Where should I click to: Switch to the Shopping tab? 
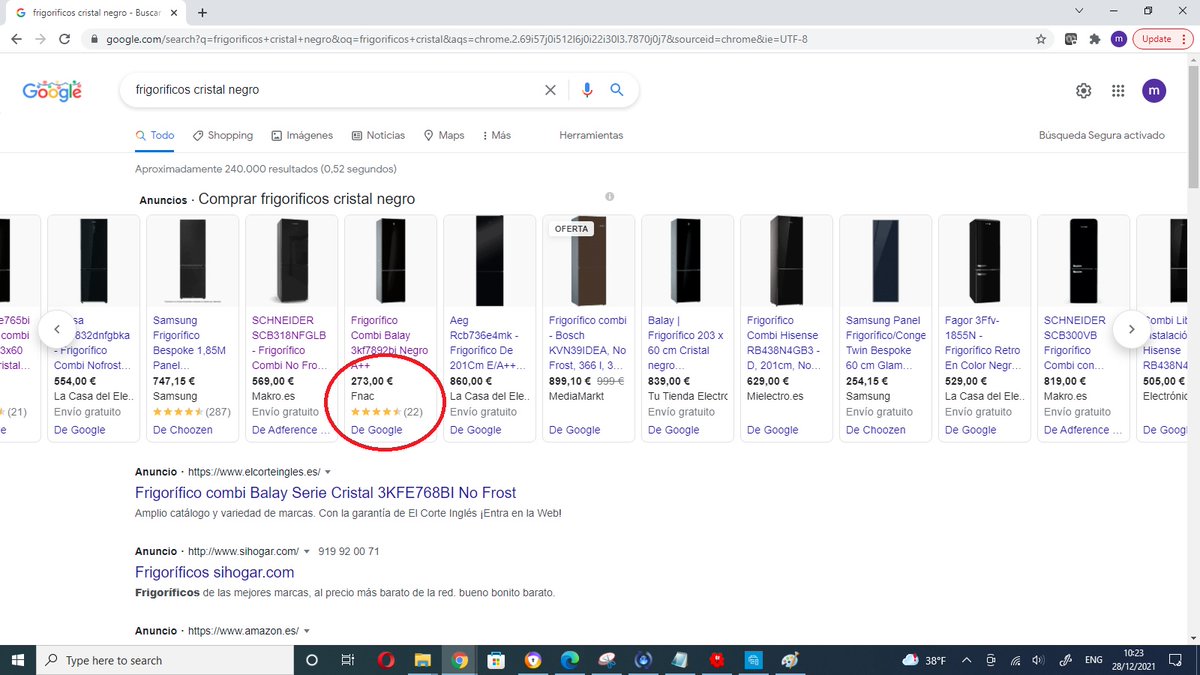(x=223, y=135)
